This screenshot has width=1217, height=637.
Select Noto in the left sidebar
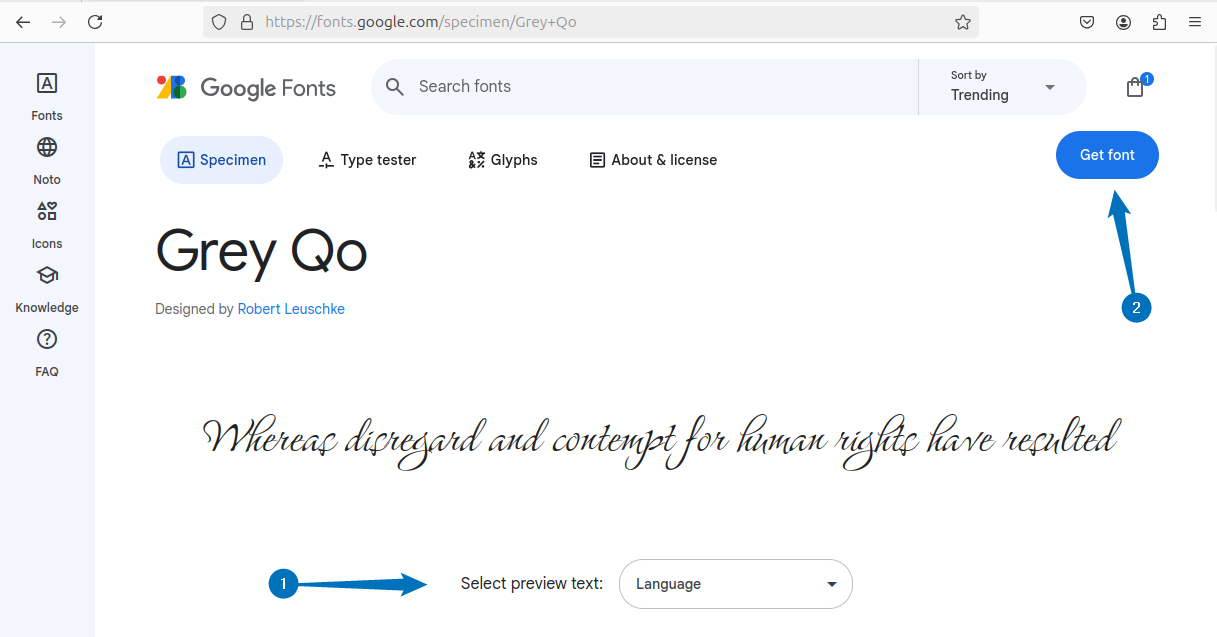tap(46, 159)
